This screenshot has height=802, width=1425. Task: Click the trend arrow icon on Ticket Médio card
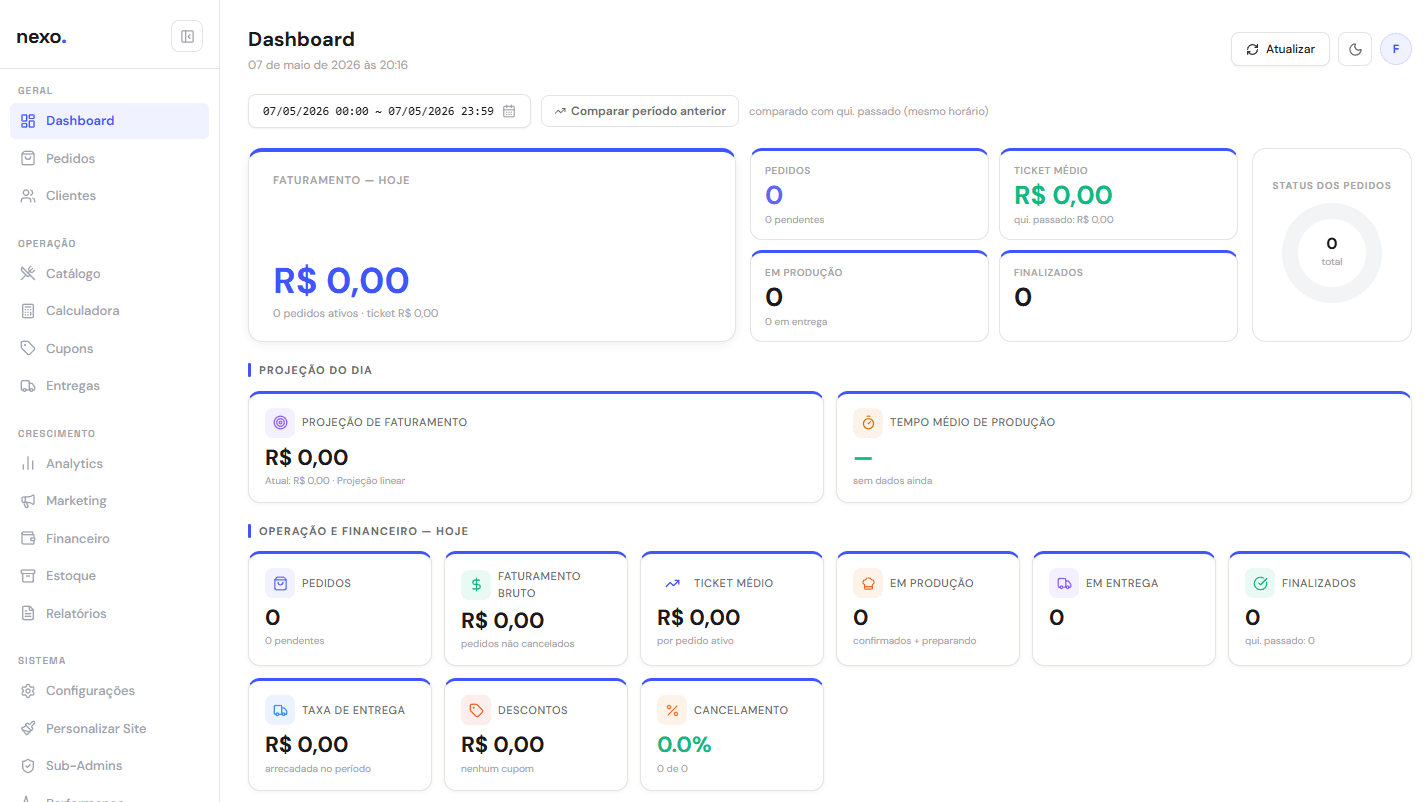(x=672, y=583)
